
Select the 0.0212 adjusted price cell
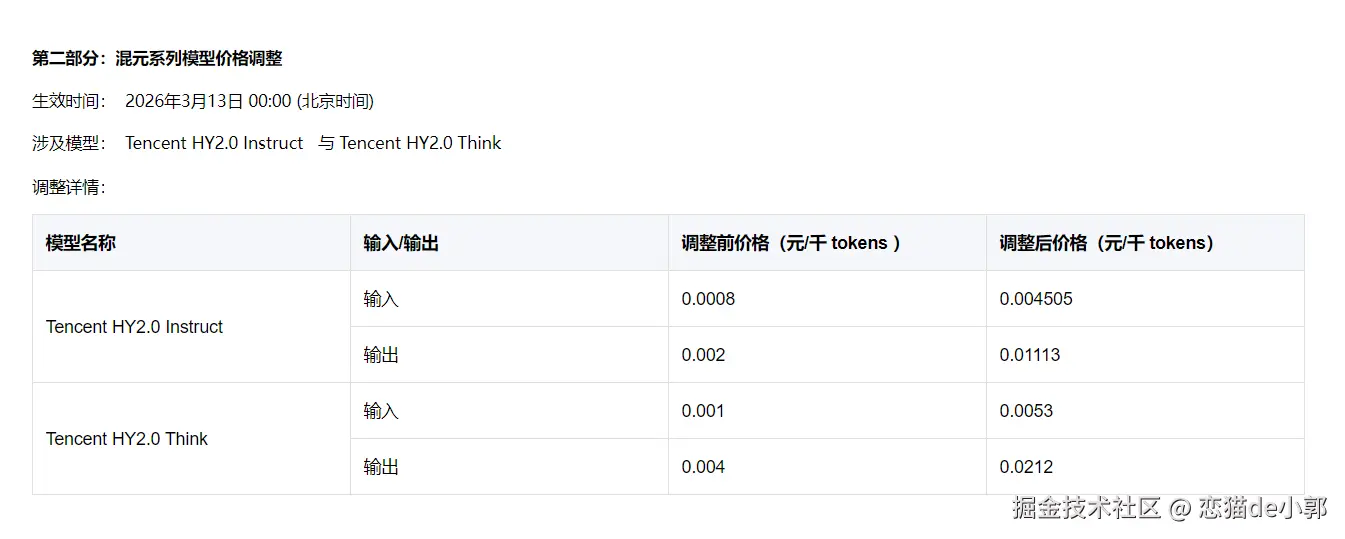(x=1026, y=467)
